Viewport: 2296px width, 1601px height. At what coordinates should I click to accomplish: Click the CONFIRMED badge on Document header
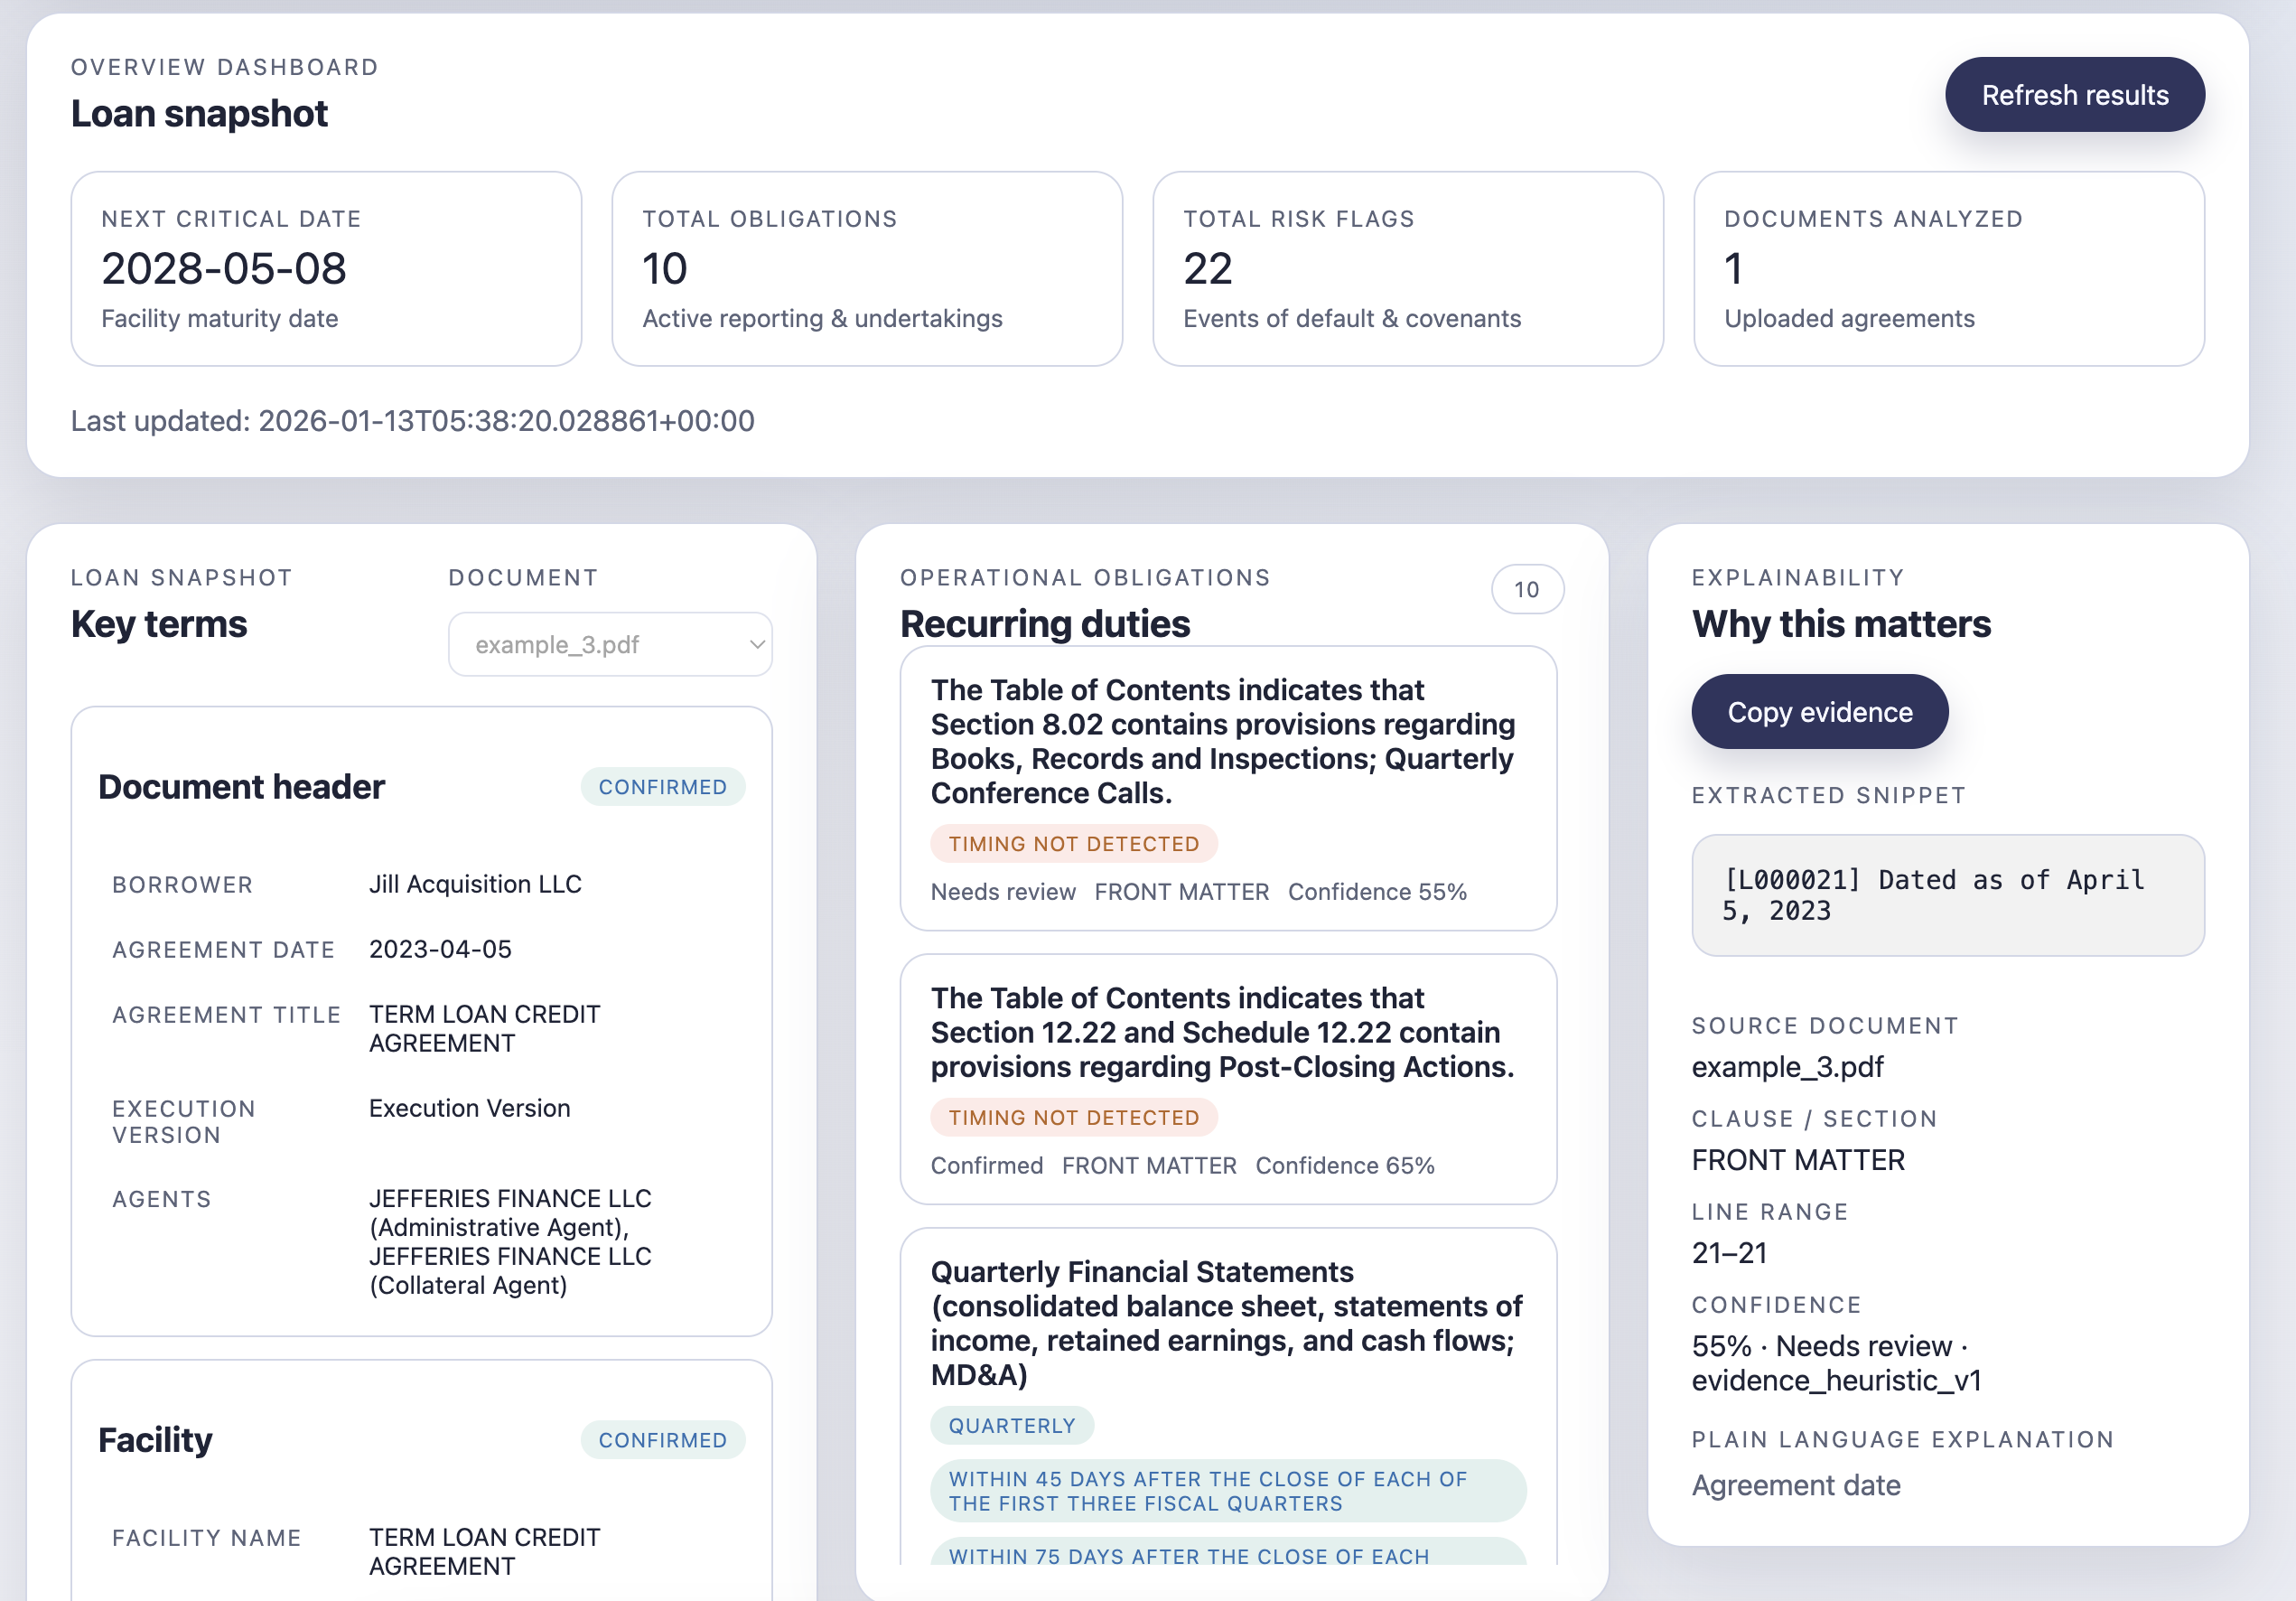[x=662, y=787]
